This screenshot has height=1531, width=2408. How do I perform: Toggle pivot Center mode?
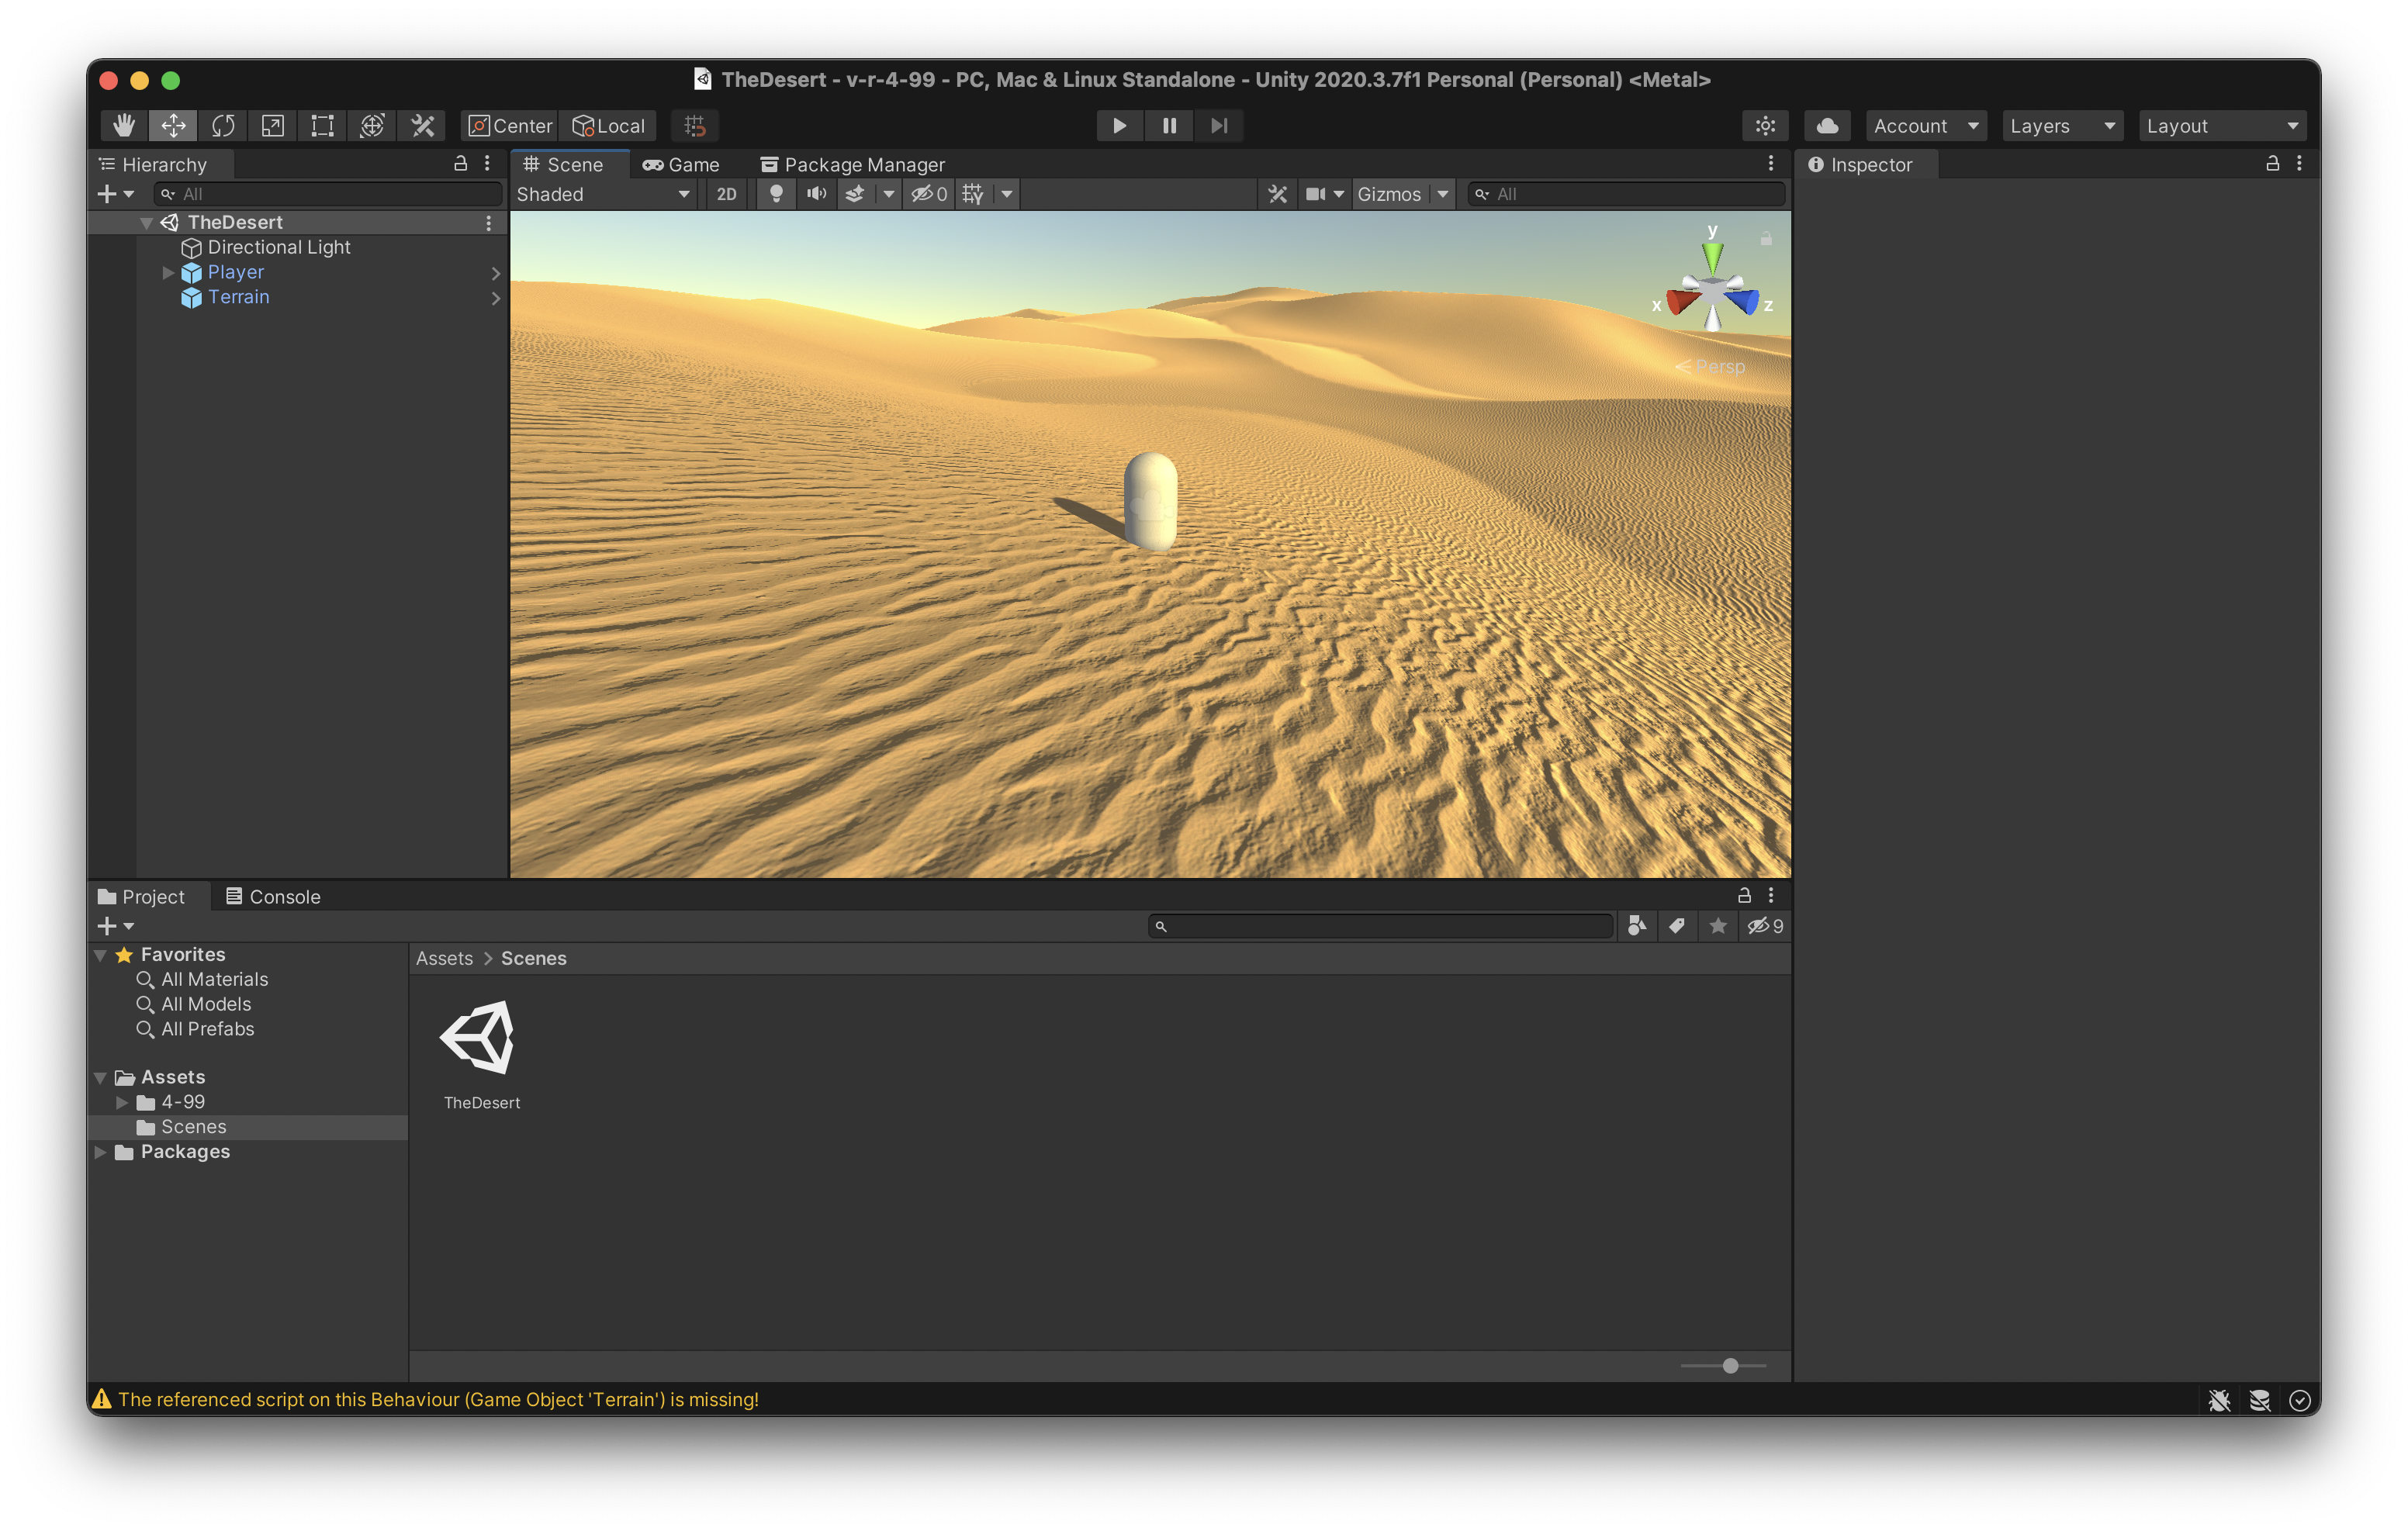tap(509, 125)
